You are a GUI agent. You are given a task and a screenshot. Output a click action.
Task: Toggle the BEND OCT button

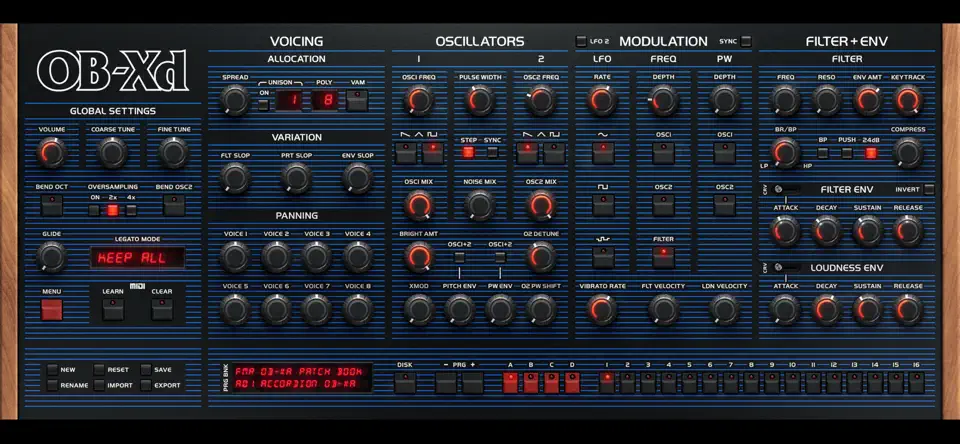[52, 205]
